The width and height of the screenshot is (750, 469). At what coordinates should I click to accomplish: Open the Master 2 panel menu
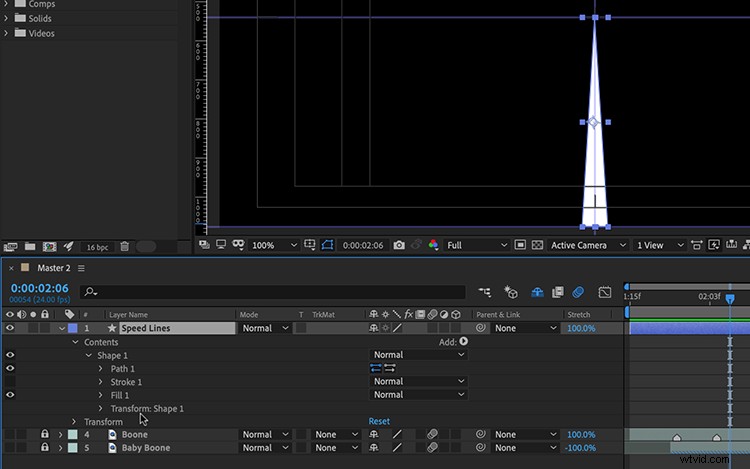tap(81, 268)
